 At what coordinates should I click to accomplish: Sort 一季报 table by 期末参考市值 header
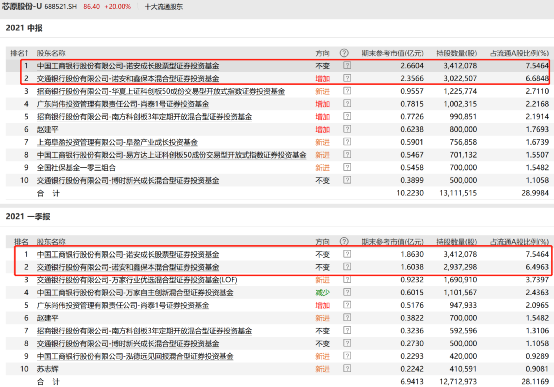click(392, 242)
